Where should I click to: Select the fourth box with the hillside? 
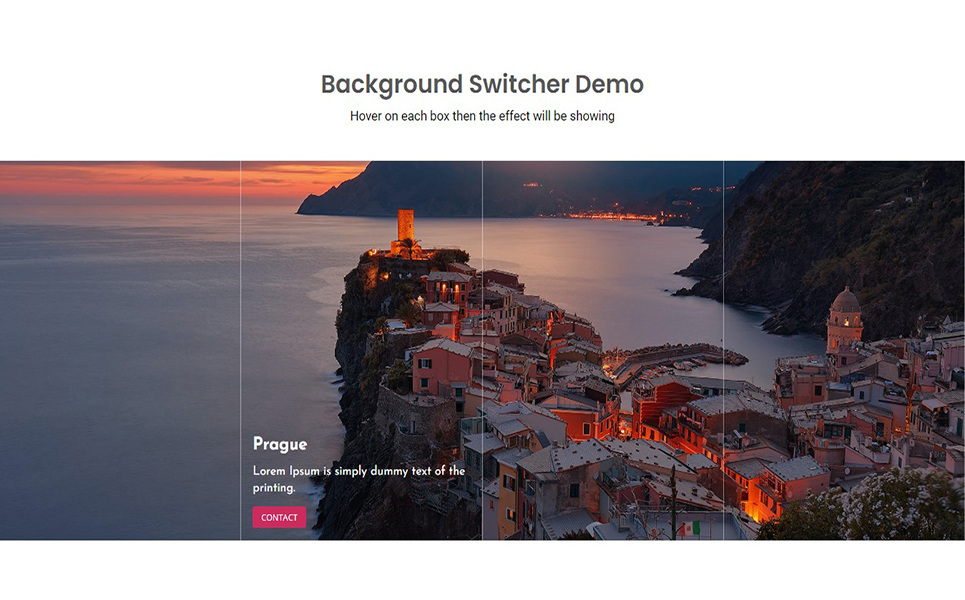(844, 350)
